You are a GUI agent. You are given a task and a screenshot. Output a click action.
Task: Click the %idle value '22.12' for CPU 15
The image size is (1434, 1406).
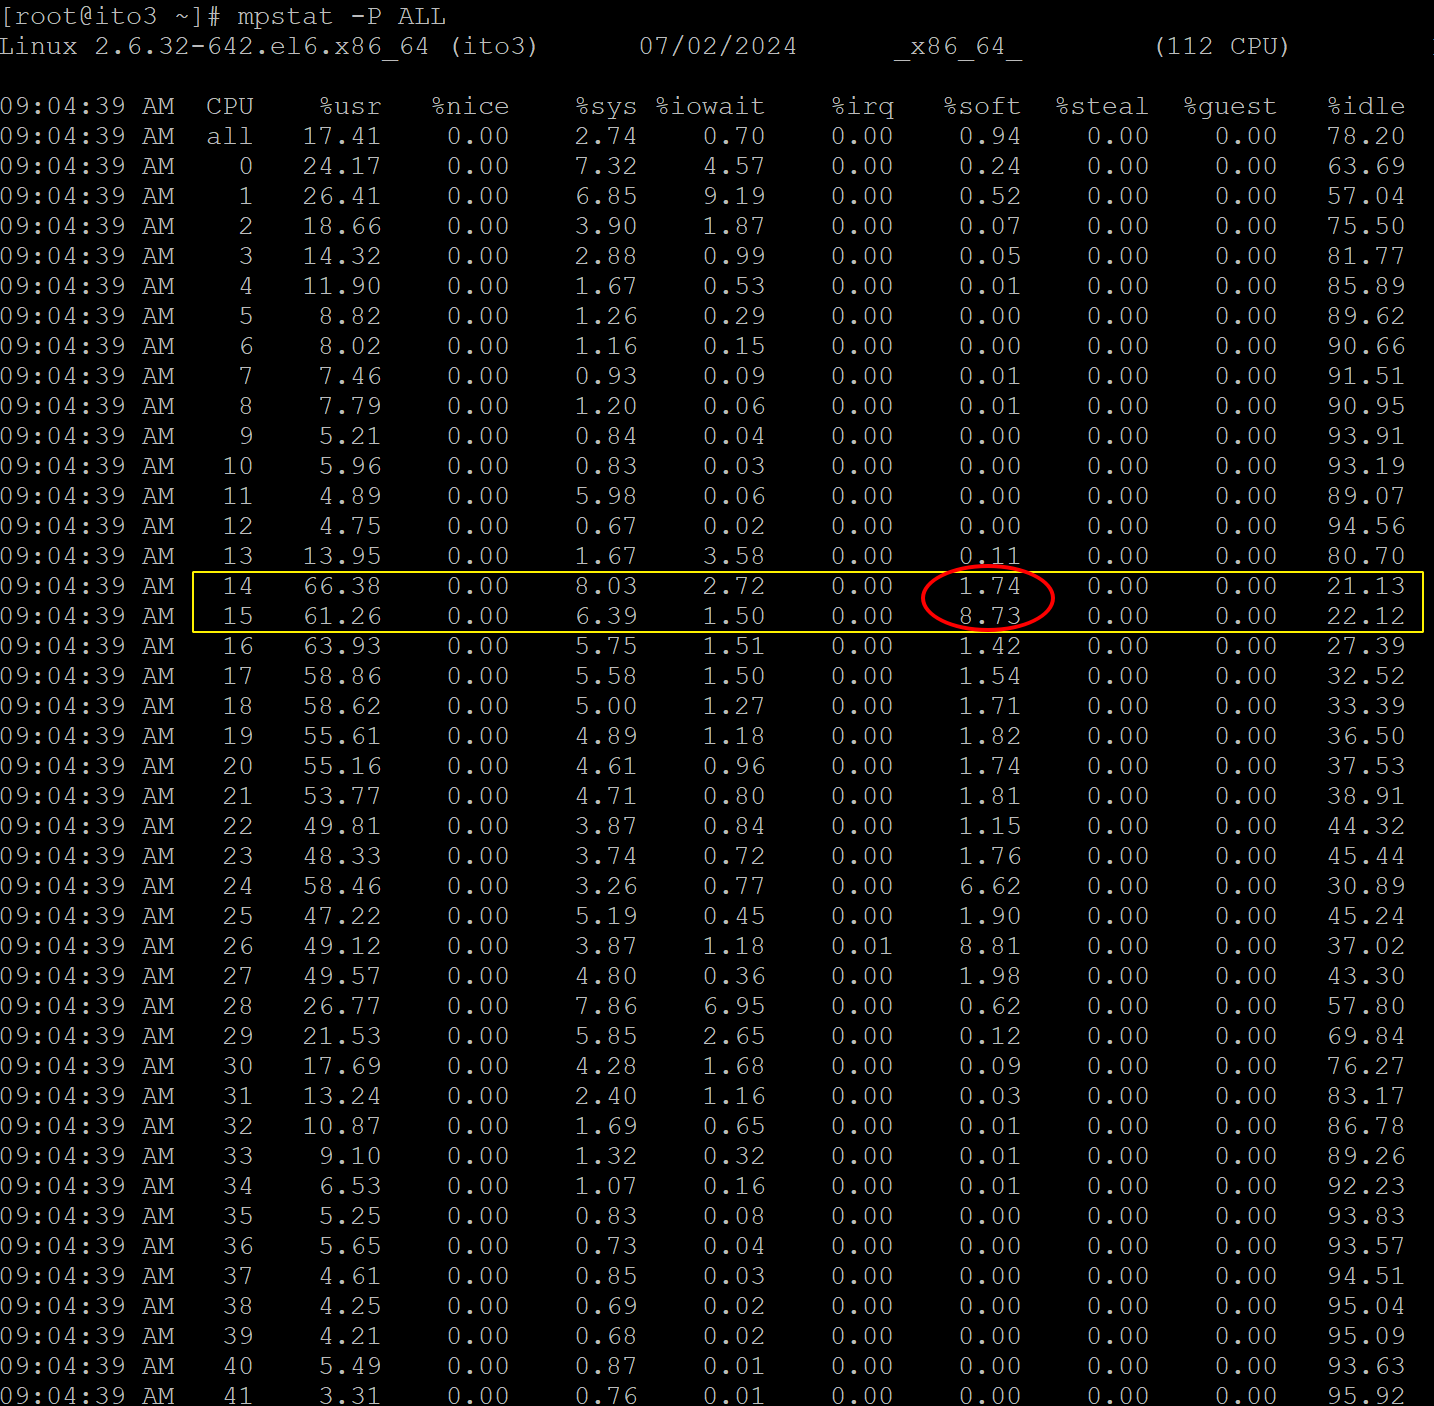[x=1366, y=616]
